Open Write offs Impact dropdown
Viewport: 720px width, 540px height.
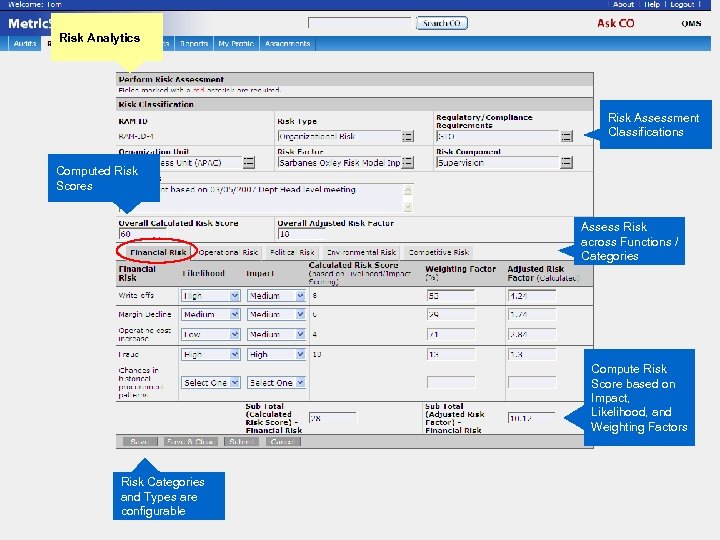(x=276, y=296)
